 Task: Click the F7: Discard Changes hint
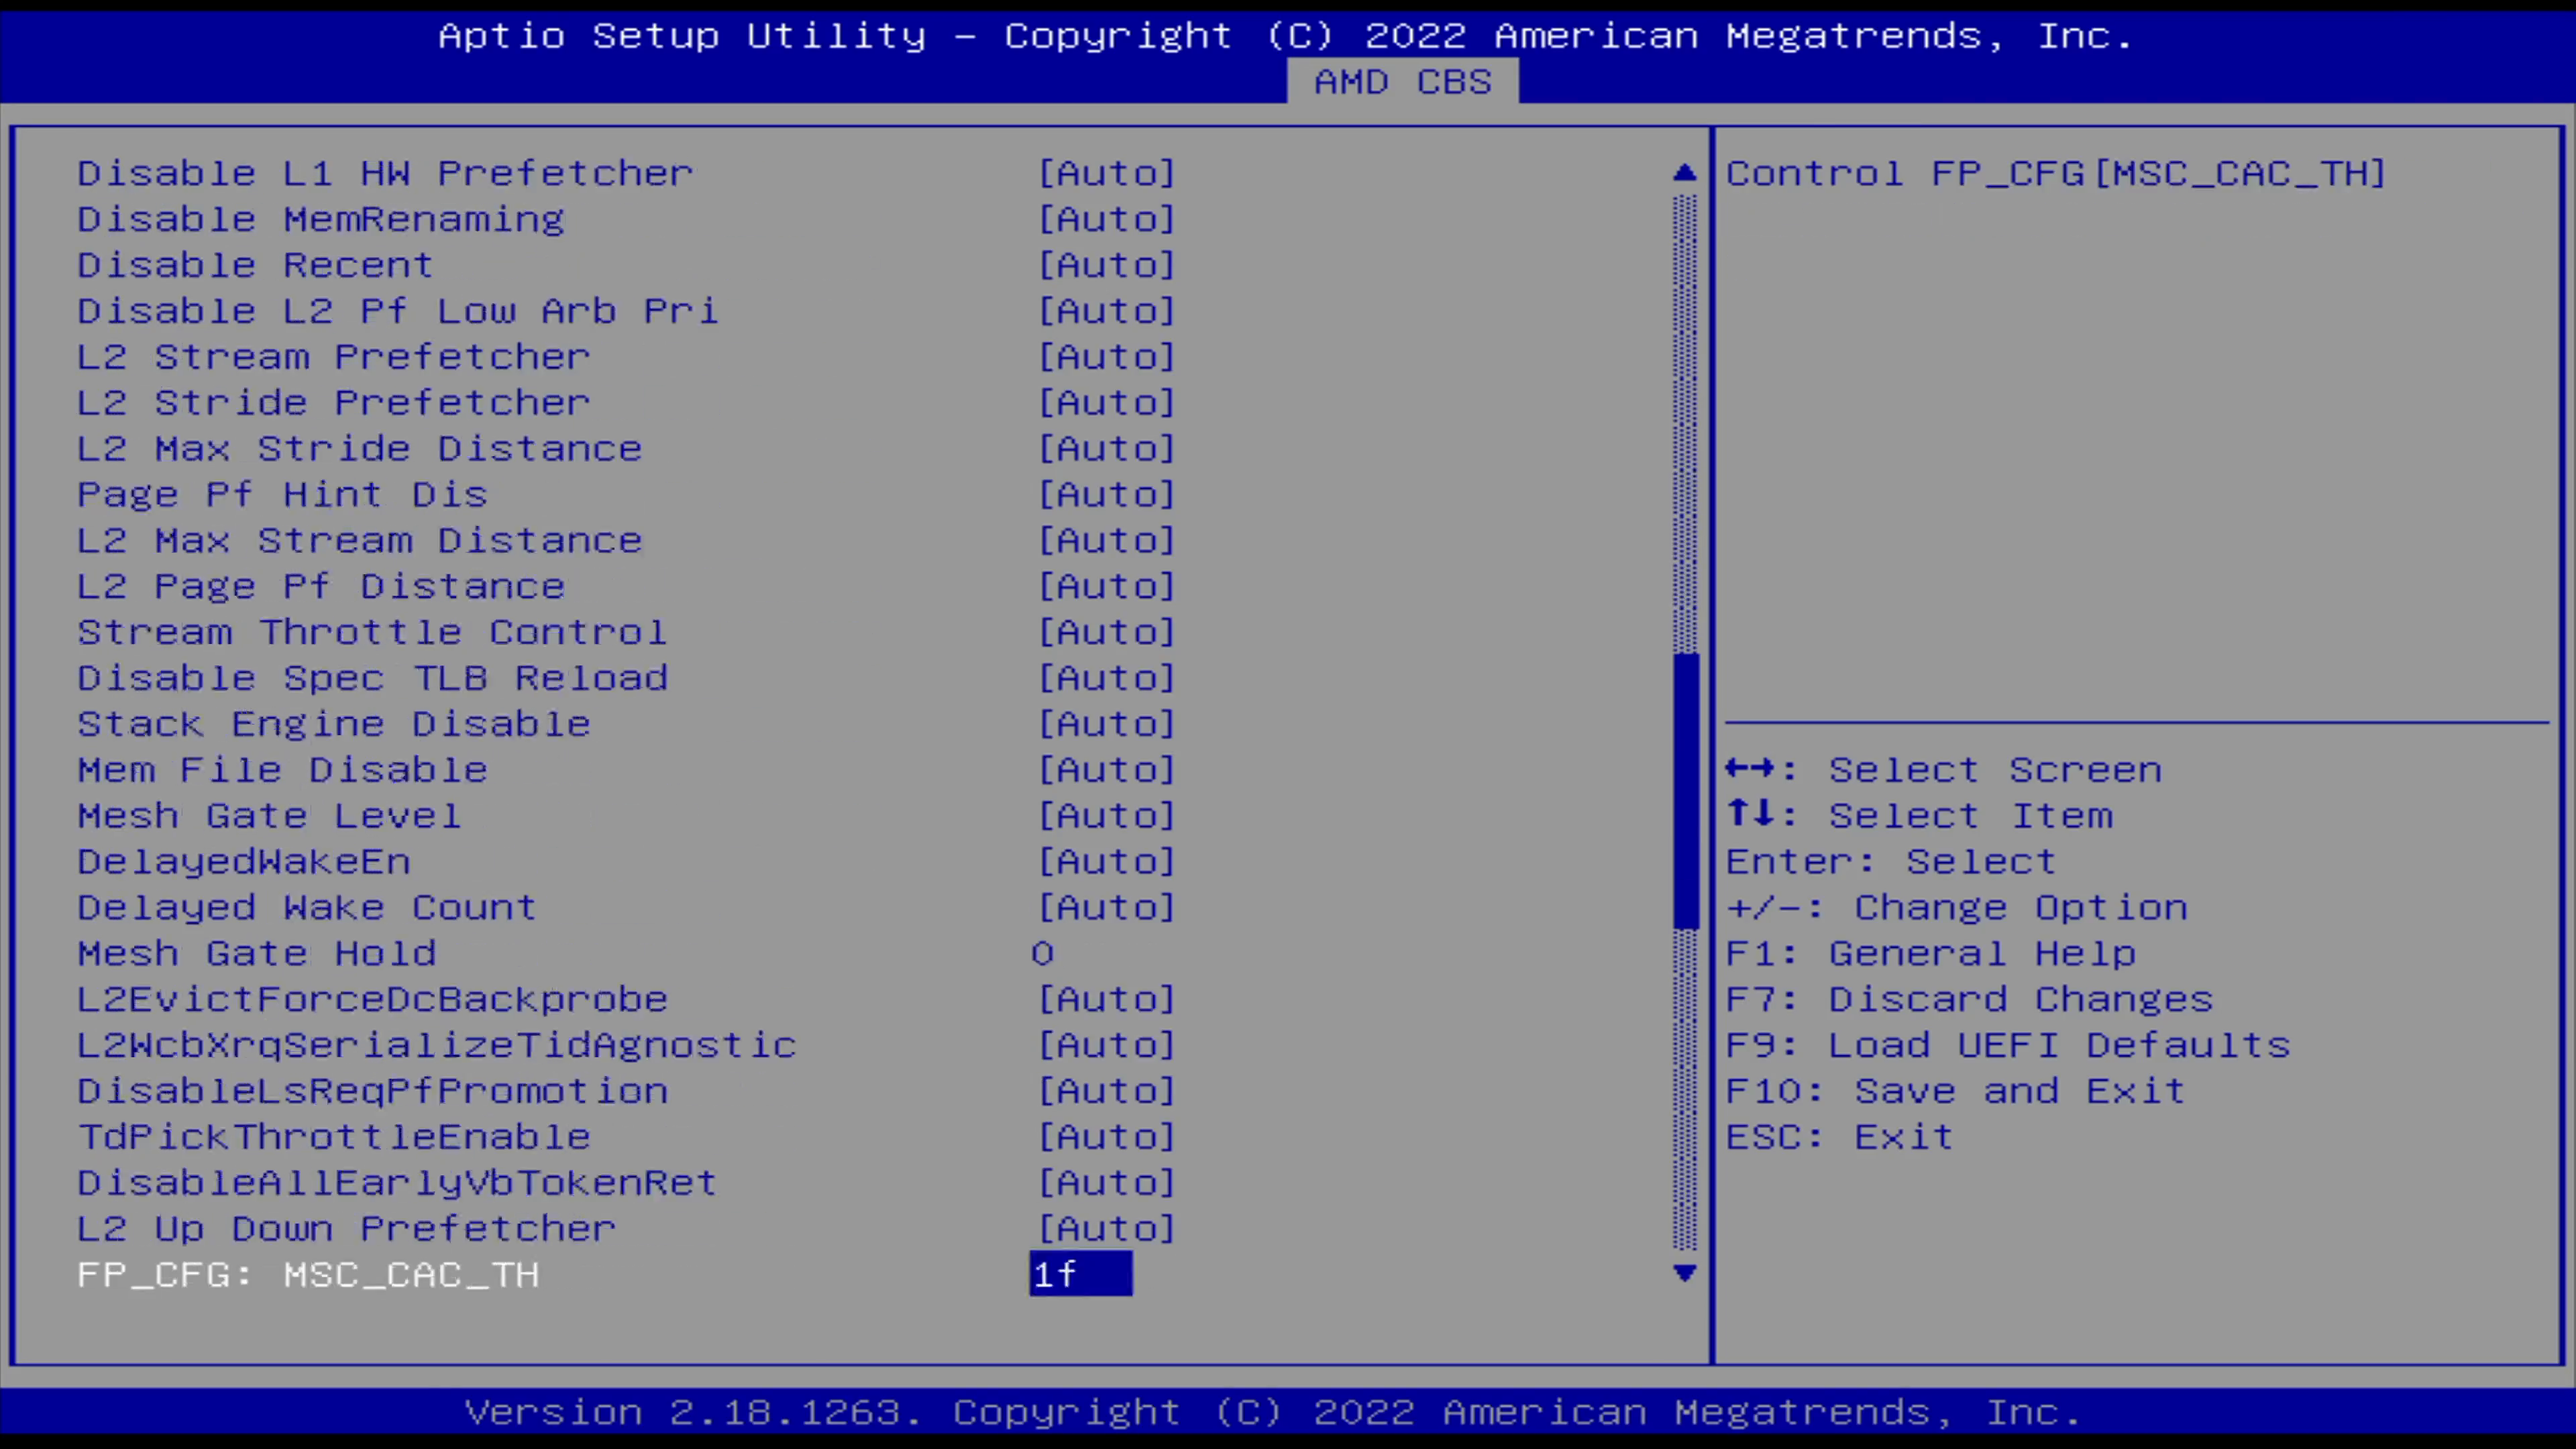(x=1970, y=1000)
